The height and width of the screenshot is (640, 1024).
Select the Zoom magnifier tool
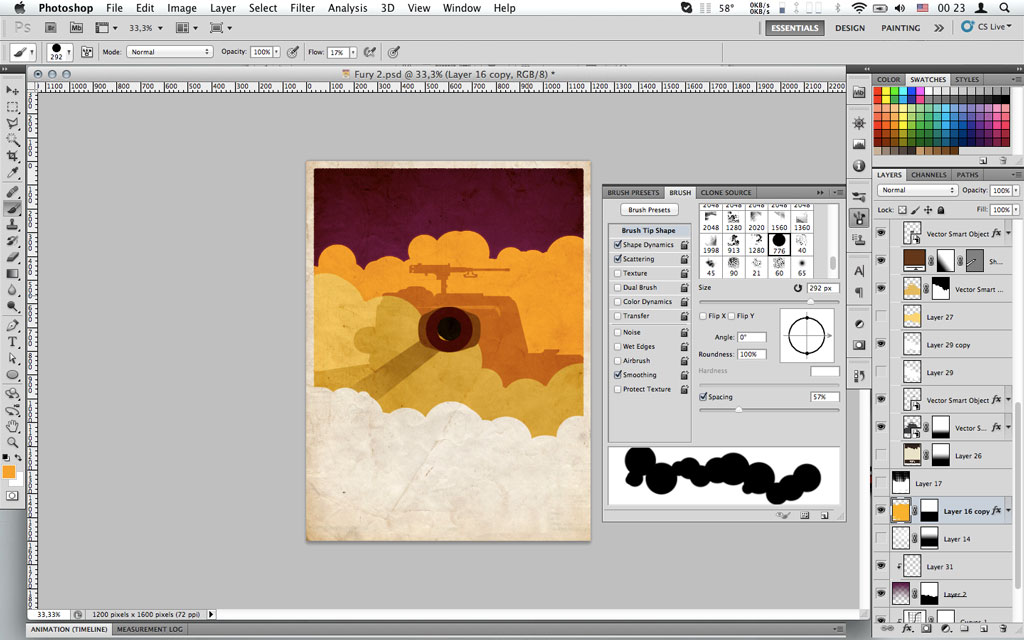click(x=13, y=442)
